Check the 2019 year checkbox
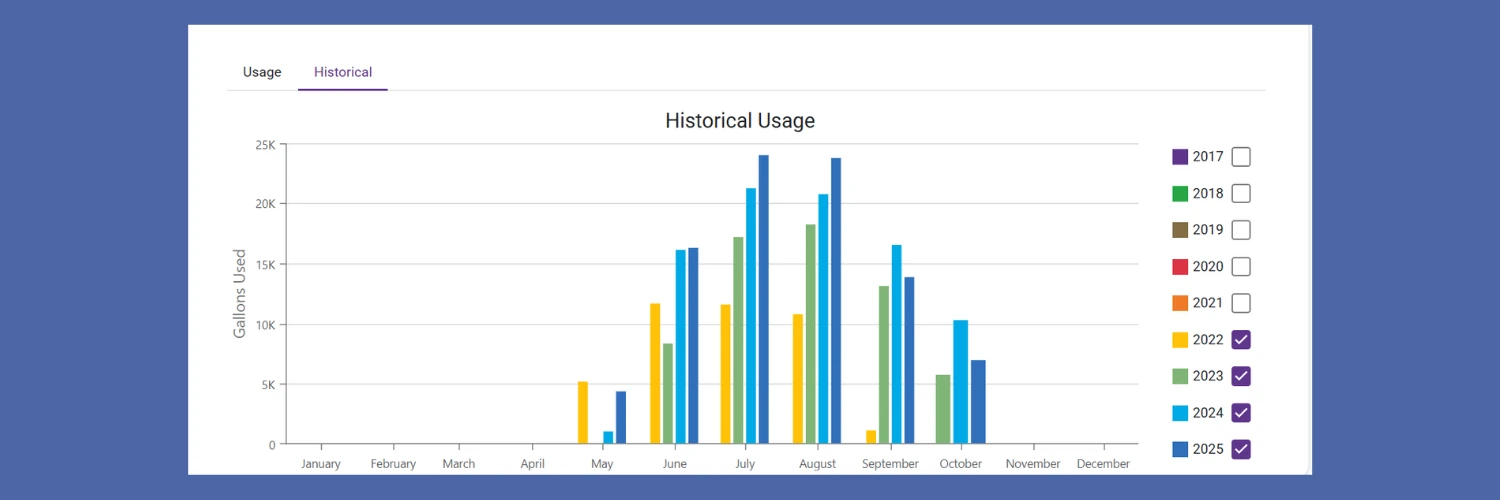 (1241, 230)
